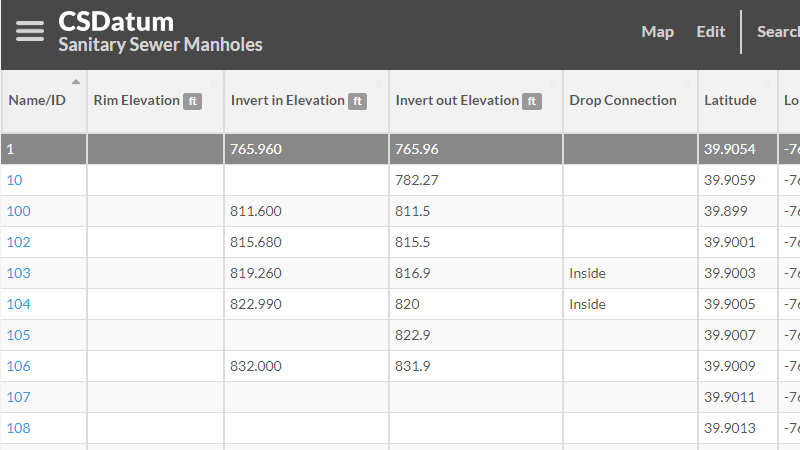The width and height of the screenshot is (800, 450).
Task: Click the ft badge beside Invert out Elevation
Action: (532, 101)
